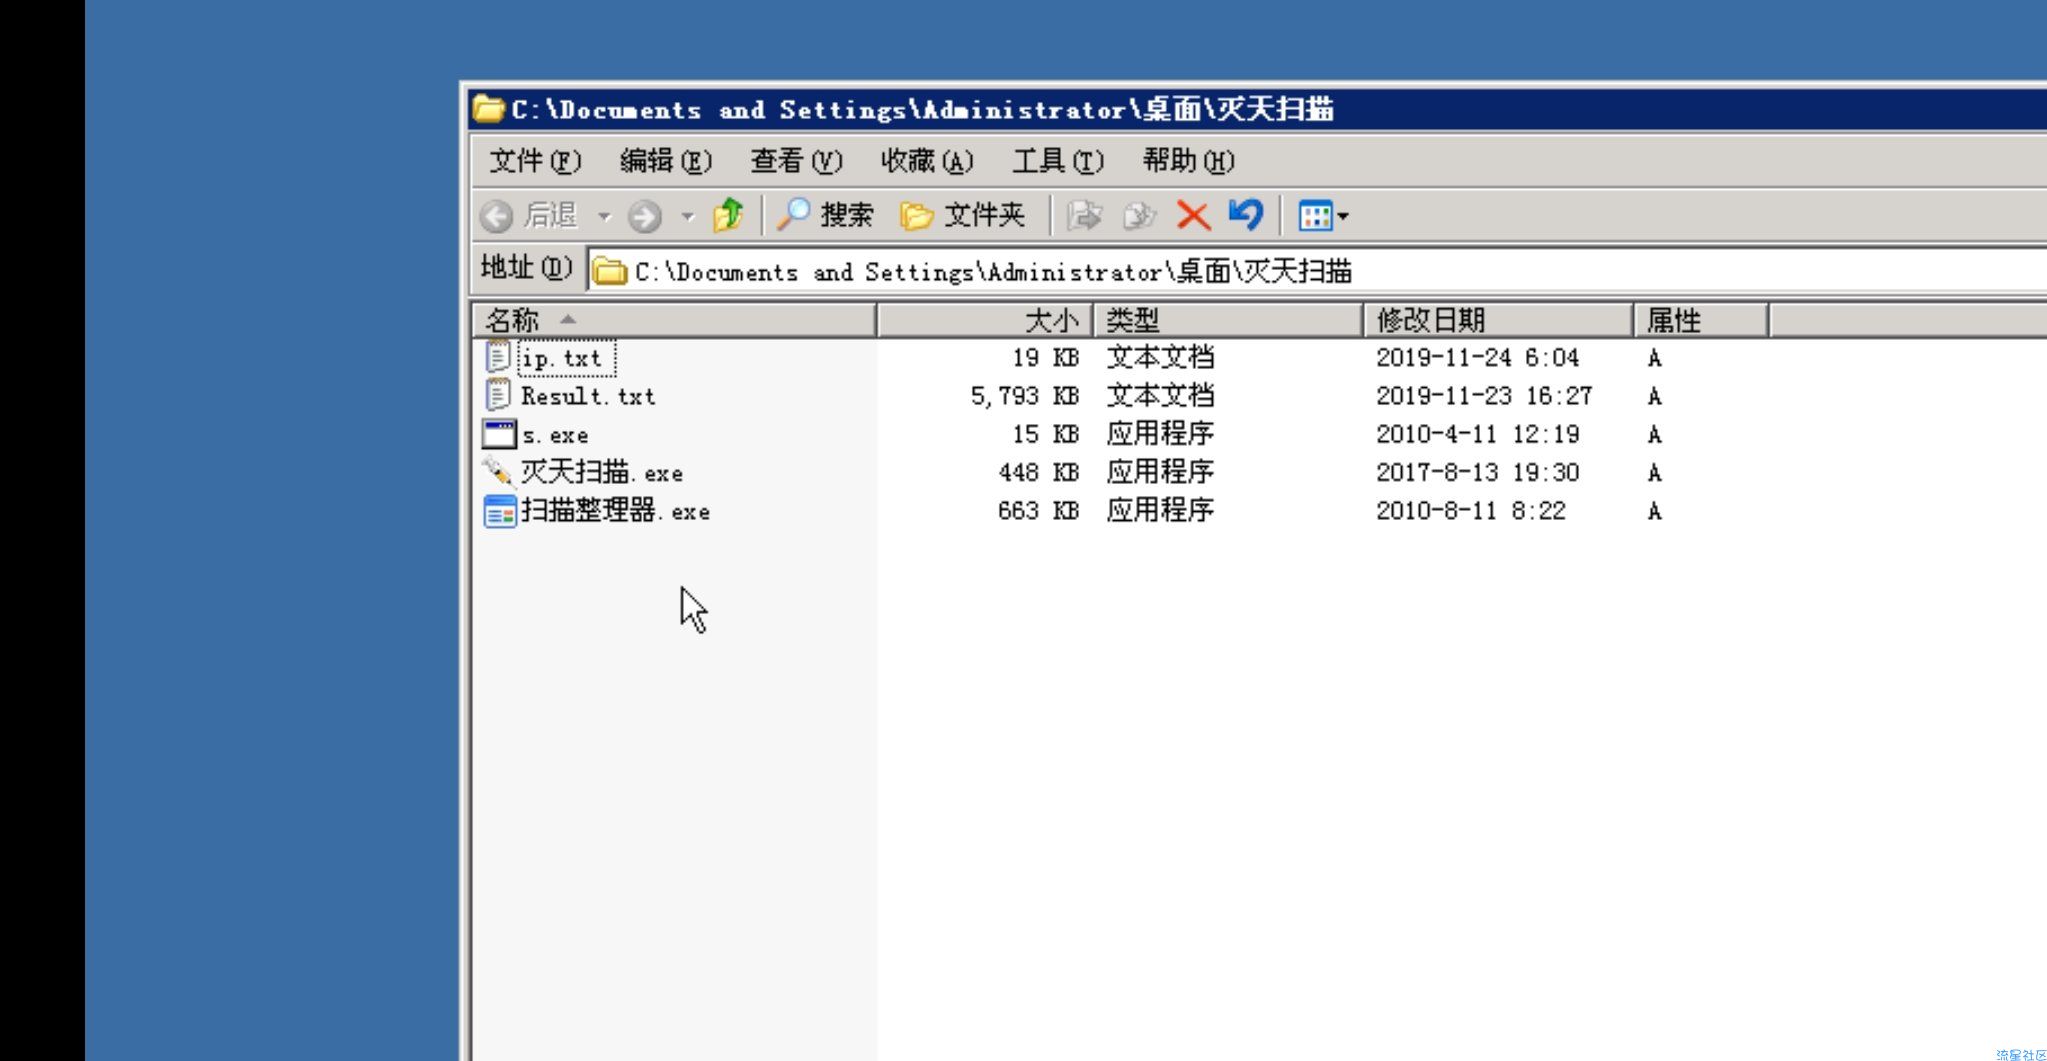Click the s.exe file name
2047x1061 pixels.
555,435
